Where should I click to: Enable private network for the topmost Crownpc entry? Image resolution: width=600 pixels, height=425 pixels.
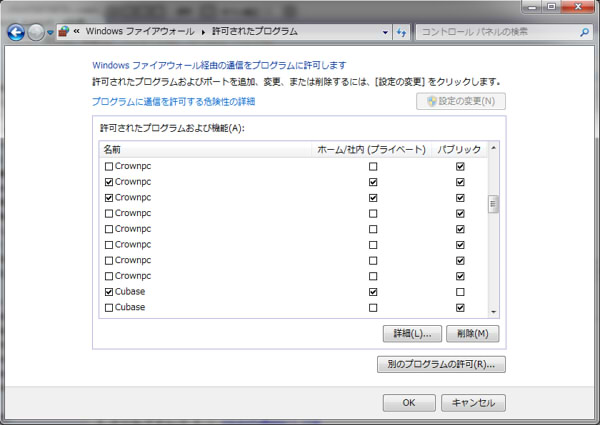[373, 166]
